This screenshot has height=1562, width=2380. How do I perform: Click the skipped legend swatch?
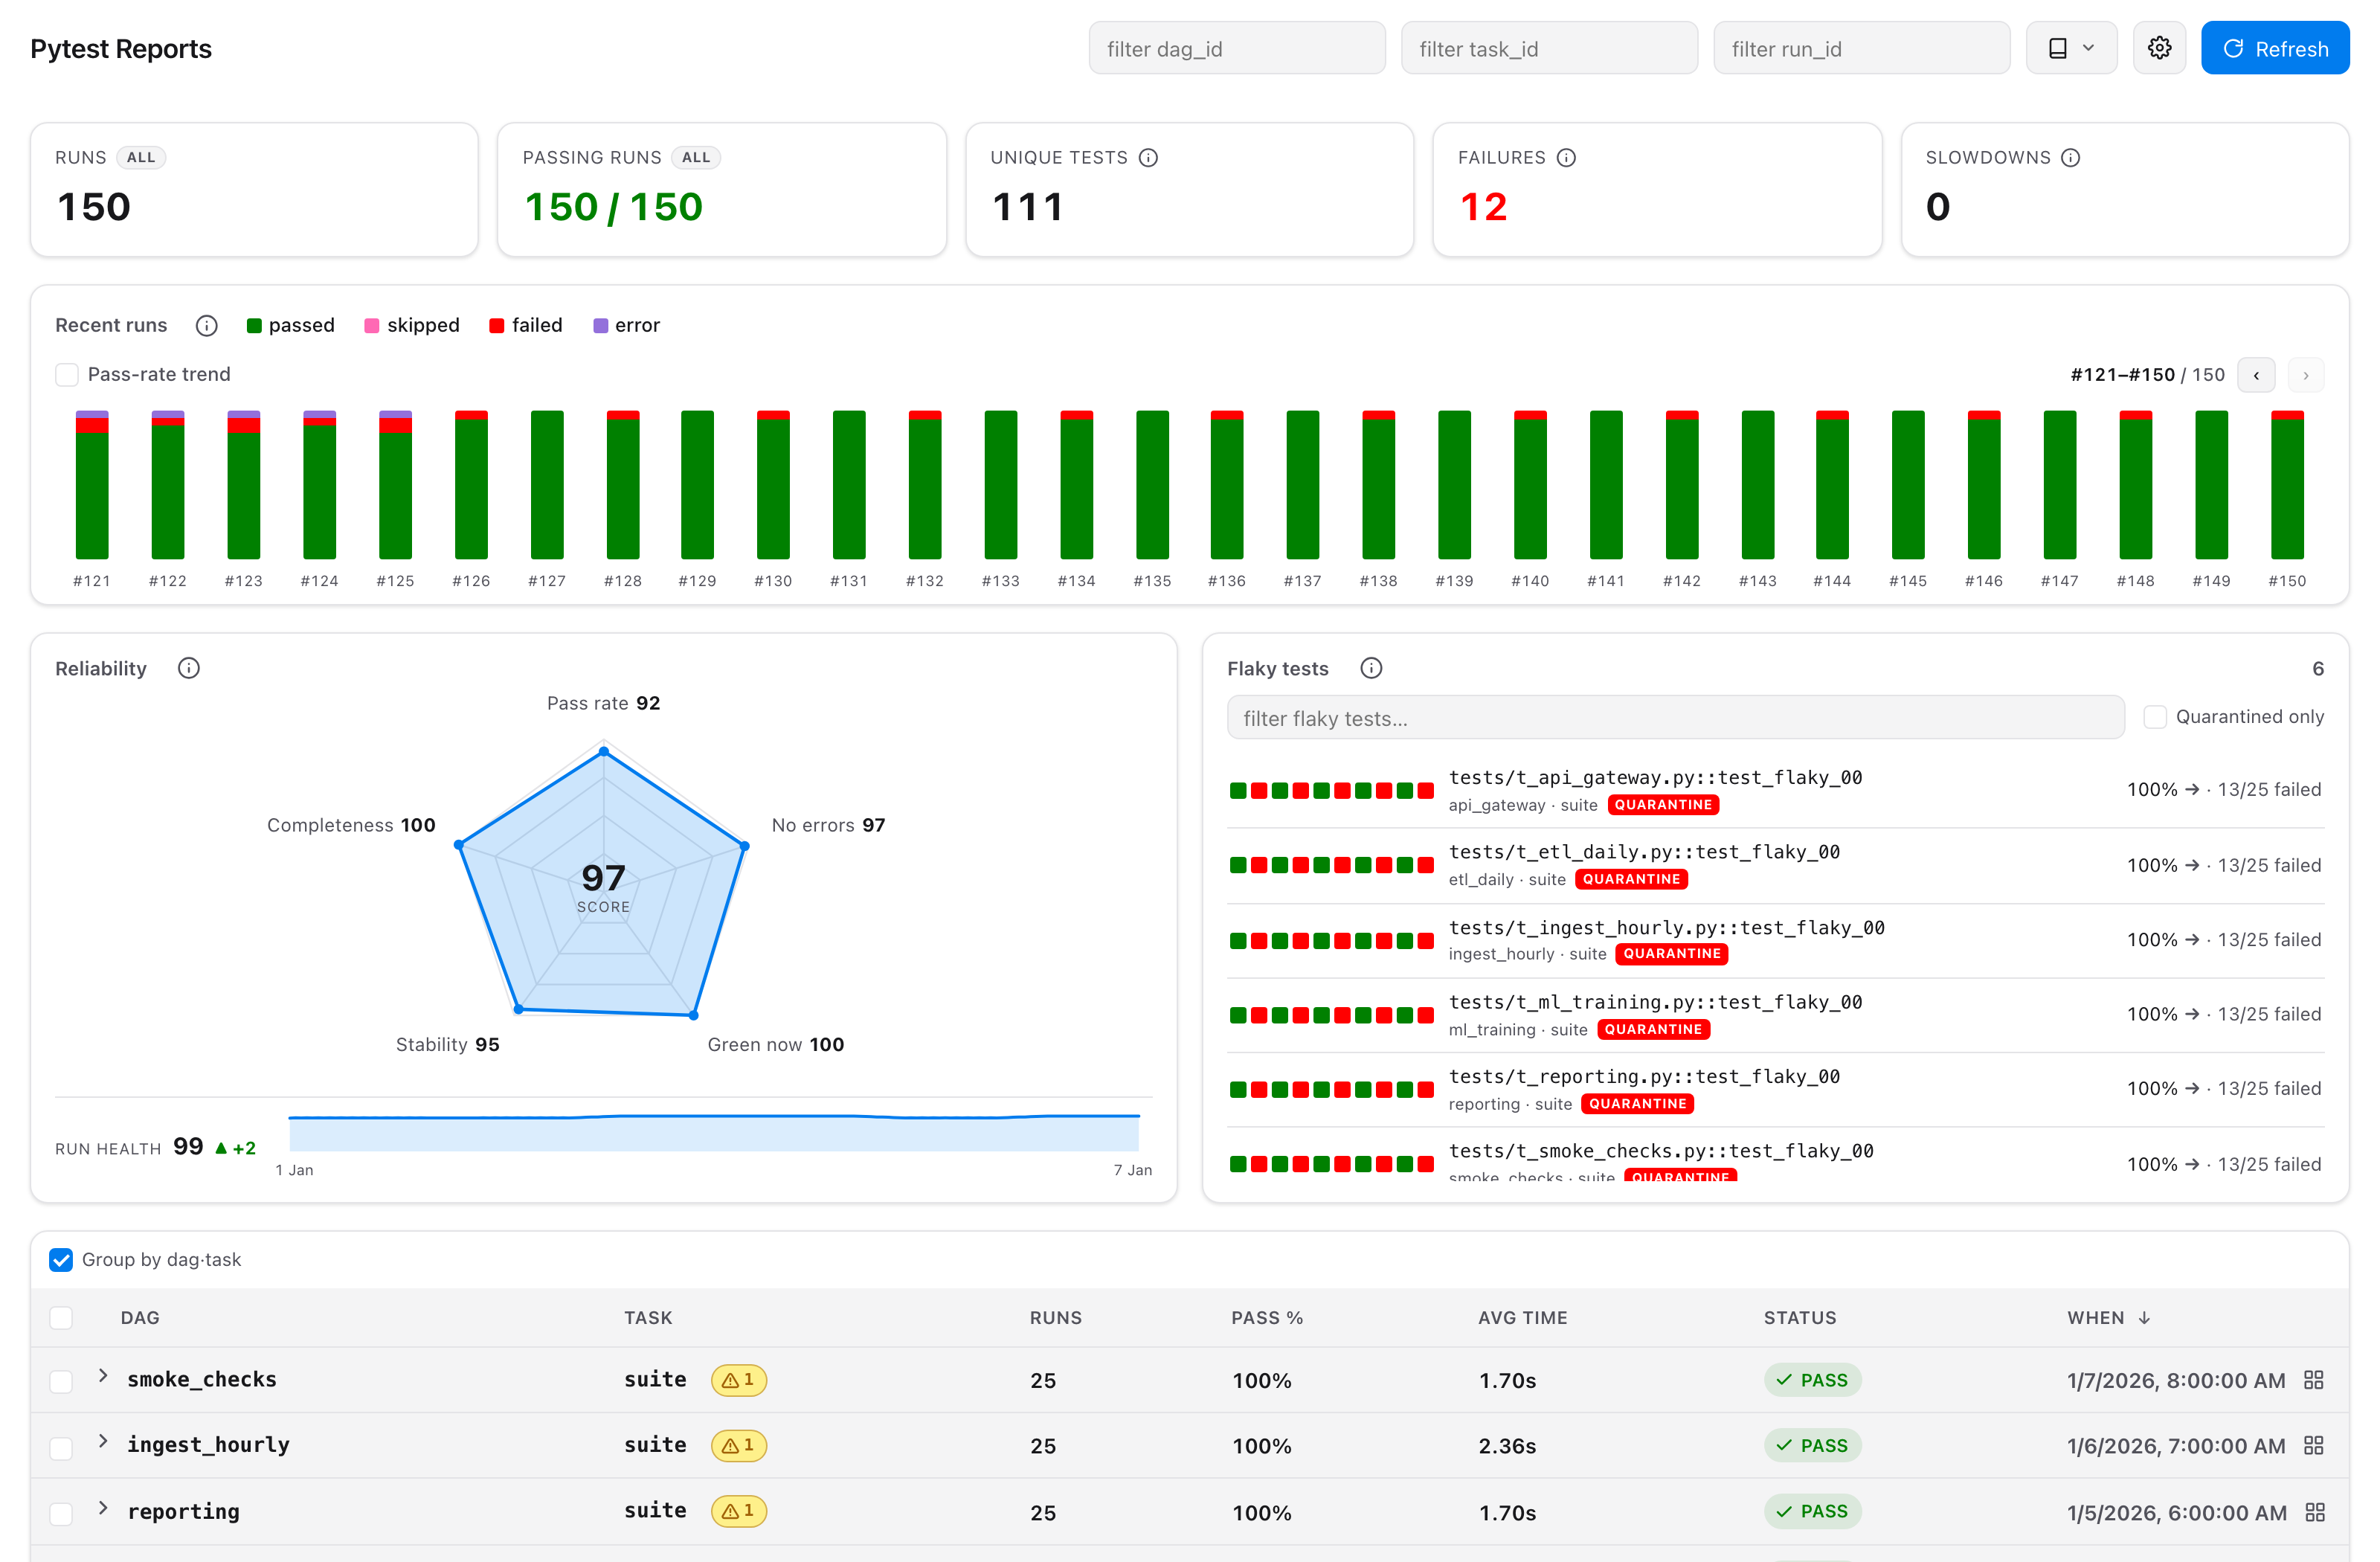(371, 326)
